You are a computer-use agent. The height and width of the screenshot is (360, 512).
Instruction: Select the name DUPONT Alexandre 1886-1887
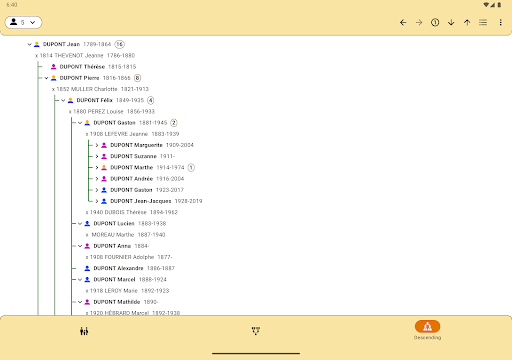134,268
